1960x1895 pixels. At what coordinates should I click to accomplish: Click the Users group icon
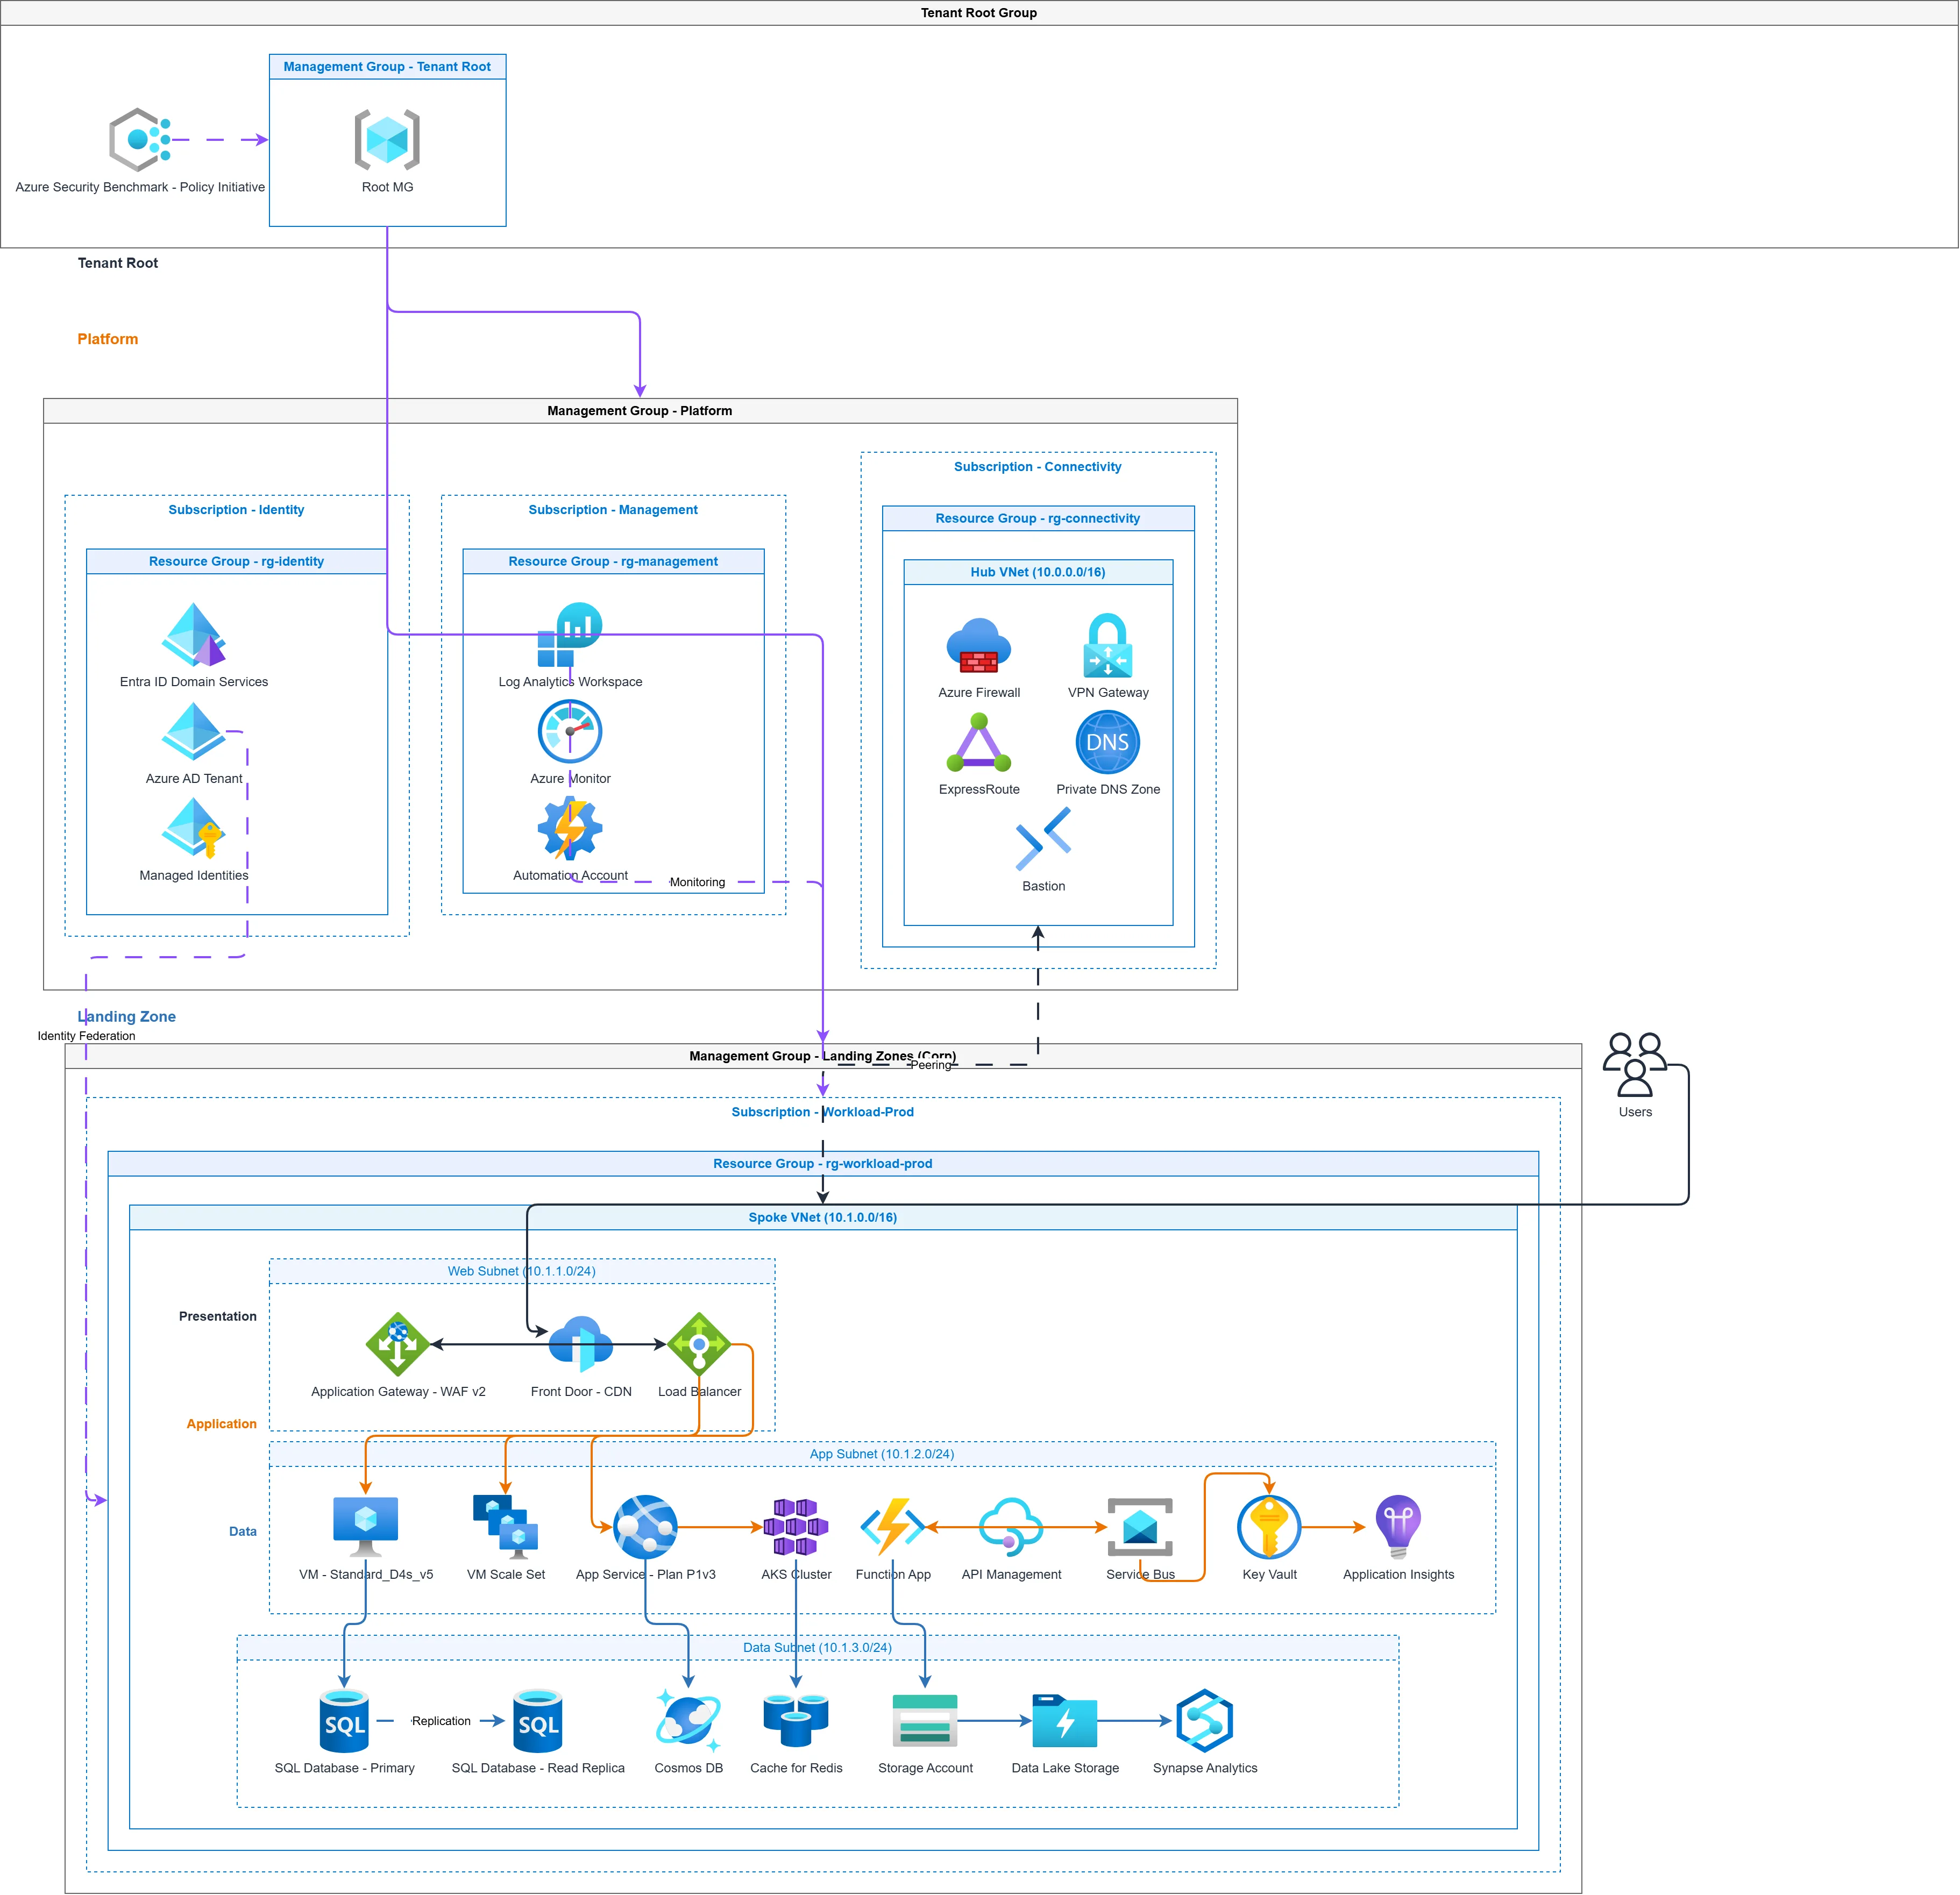(1635, 1065)
